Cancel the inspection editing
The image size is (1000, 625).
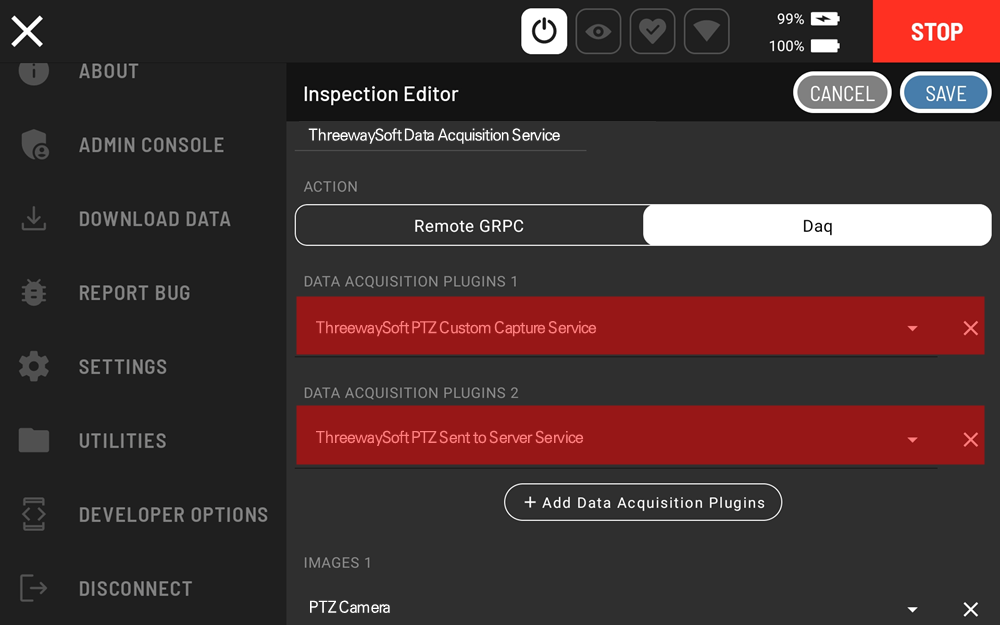point(841,93)
